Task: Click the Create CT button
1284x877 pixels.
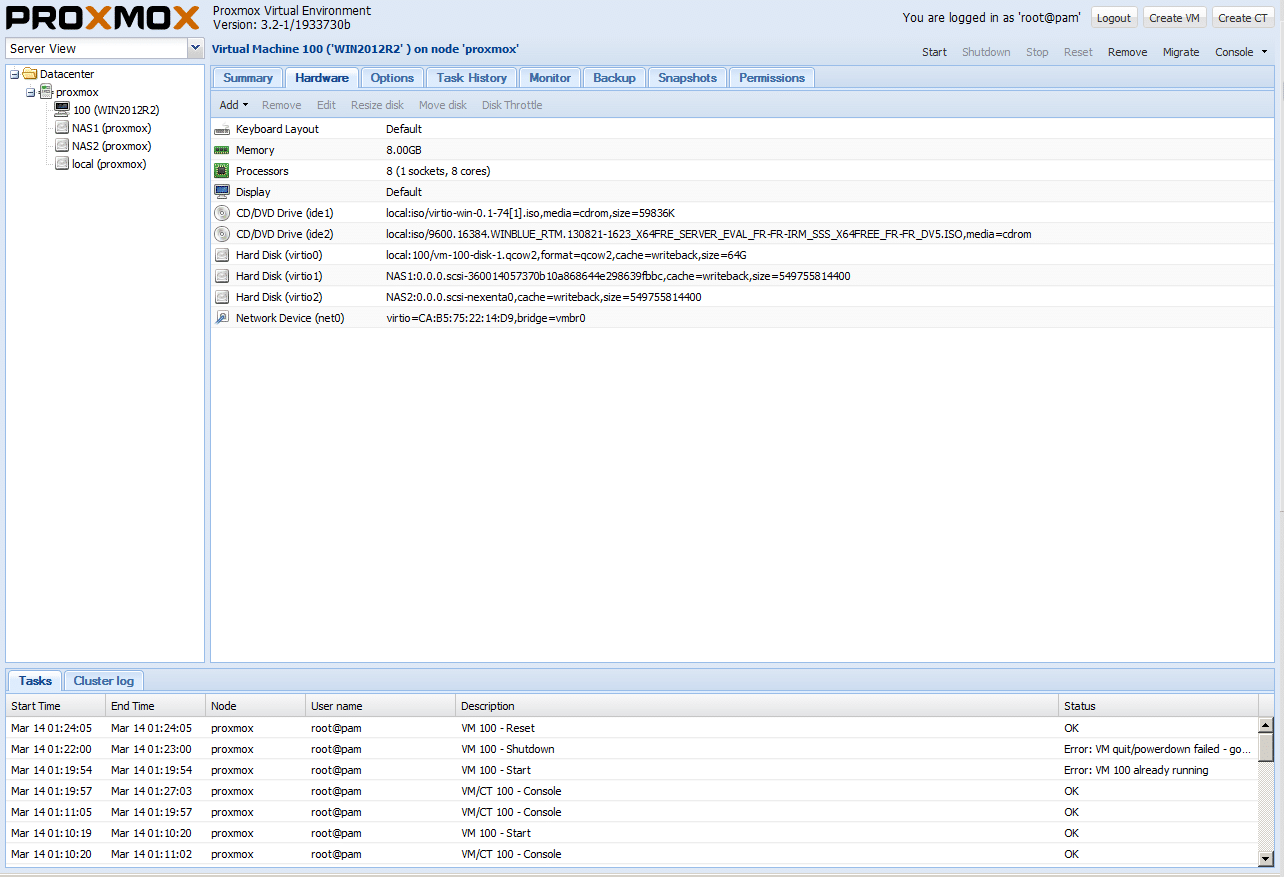Action: click(x=1243, y=18)
